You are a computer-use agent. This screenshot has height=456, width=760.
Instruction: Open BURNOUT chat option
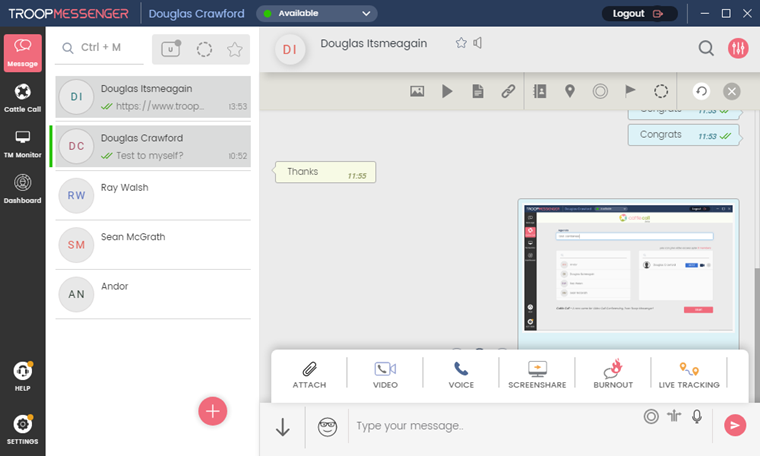613,375
